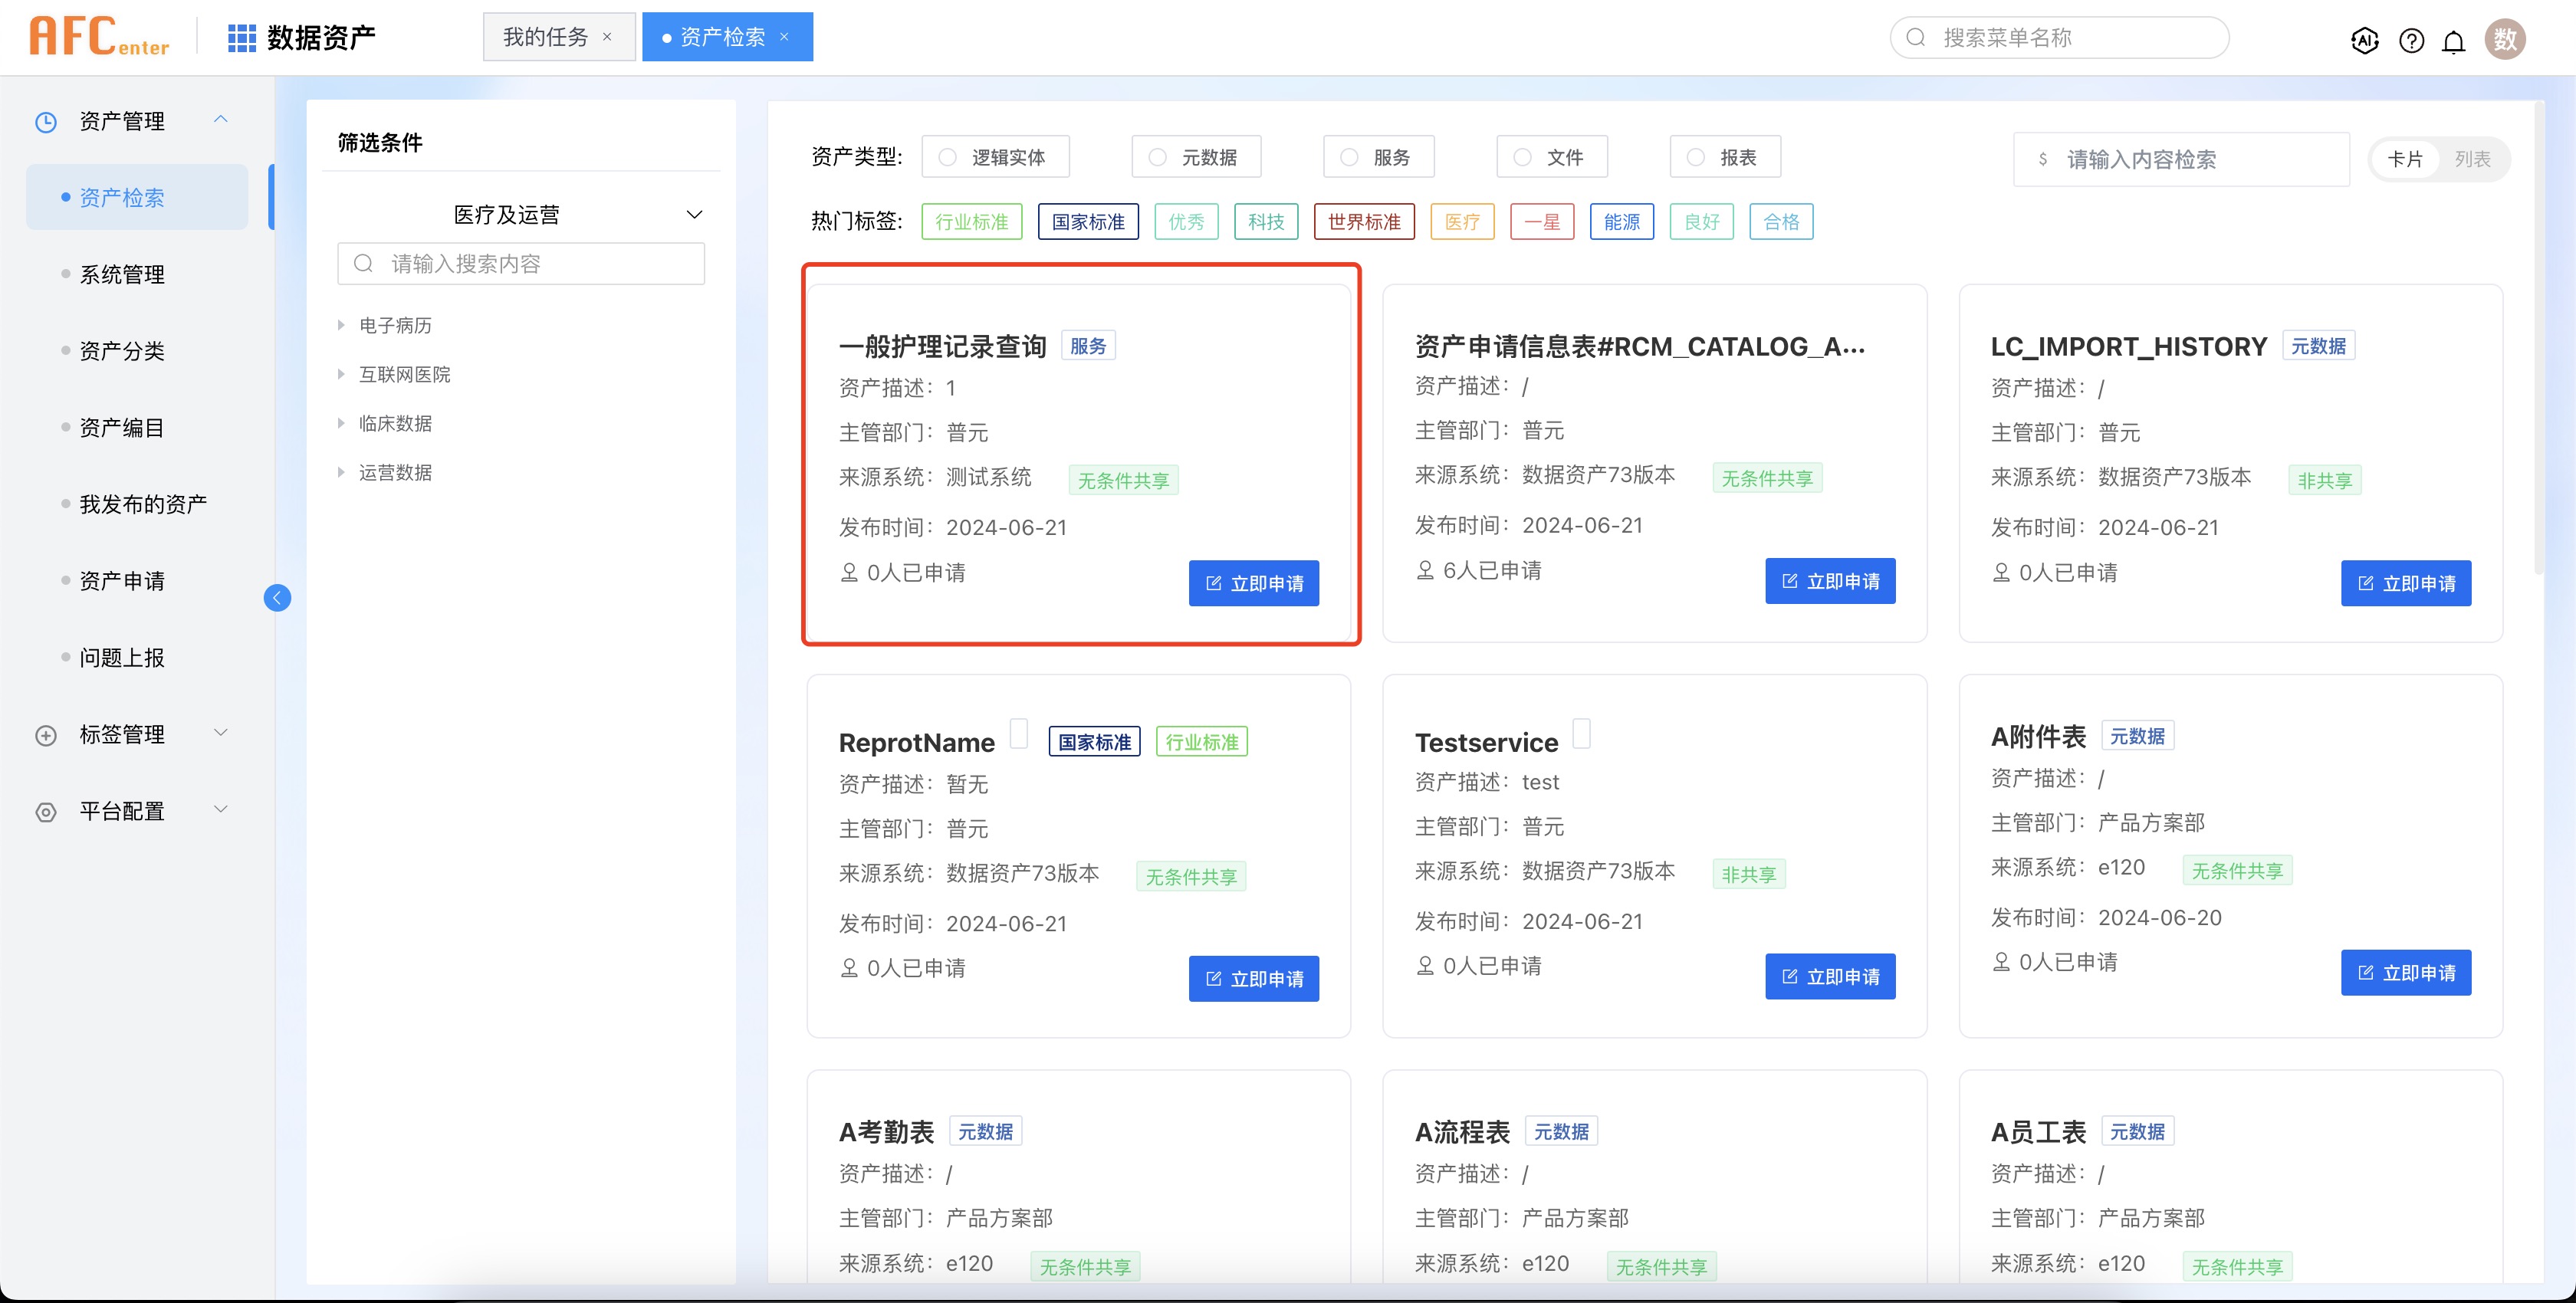The image size is (2576, 1303).
Task: Expand the 临床数据 tree node
Action: (x=341, y=423)
